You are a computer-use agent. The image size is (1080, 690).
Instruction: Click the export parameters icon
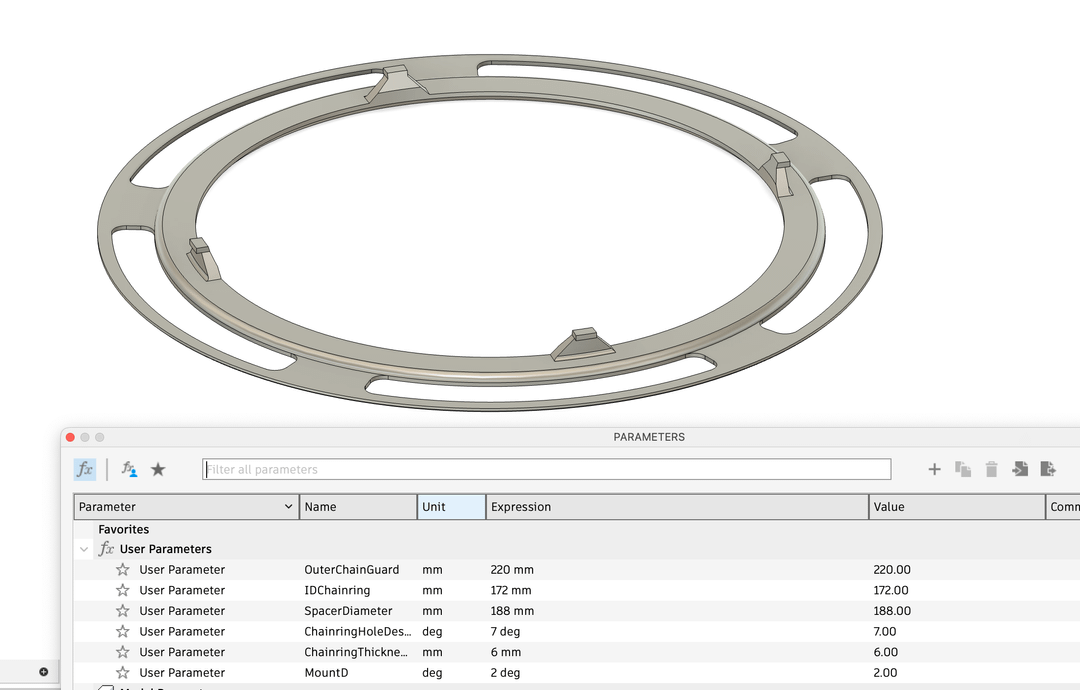tap(1048, 469)
